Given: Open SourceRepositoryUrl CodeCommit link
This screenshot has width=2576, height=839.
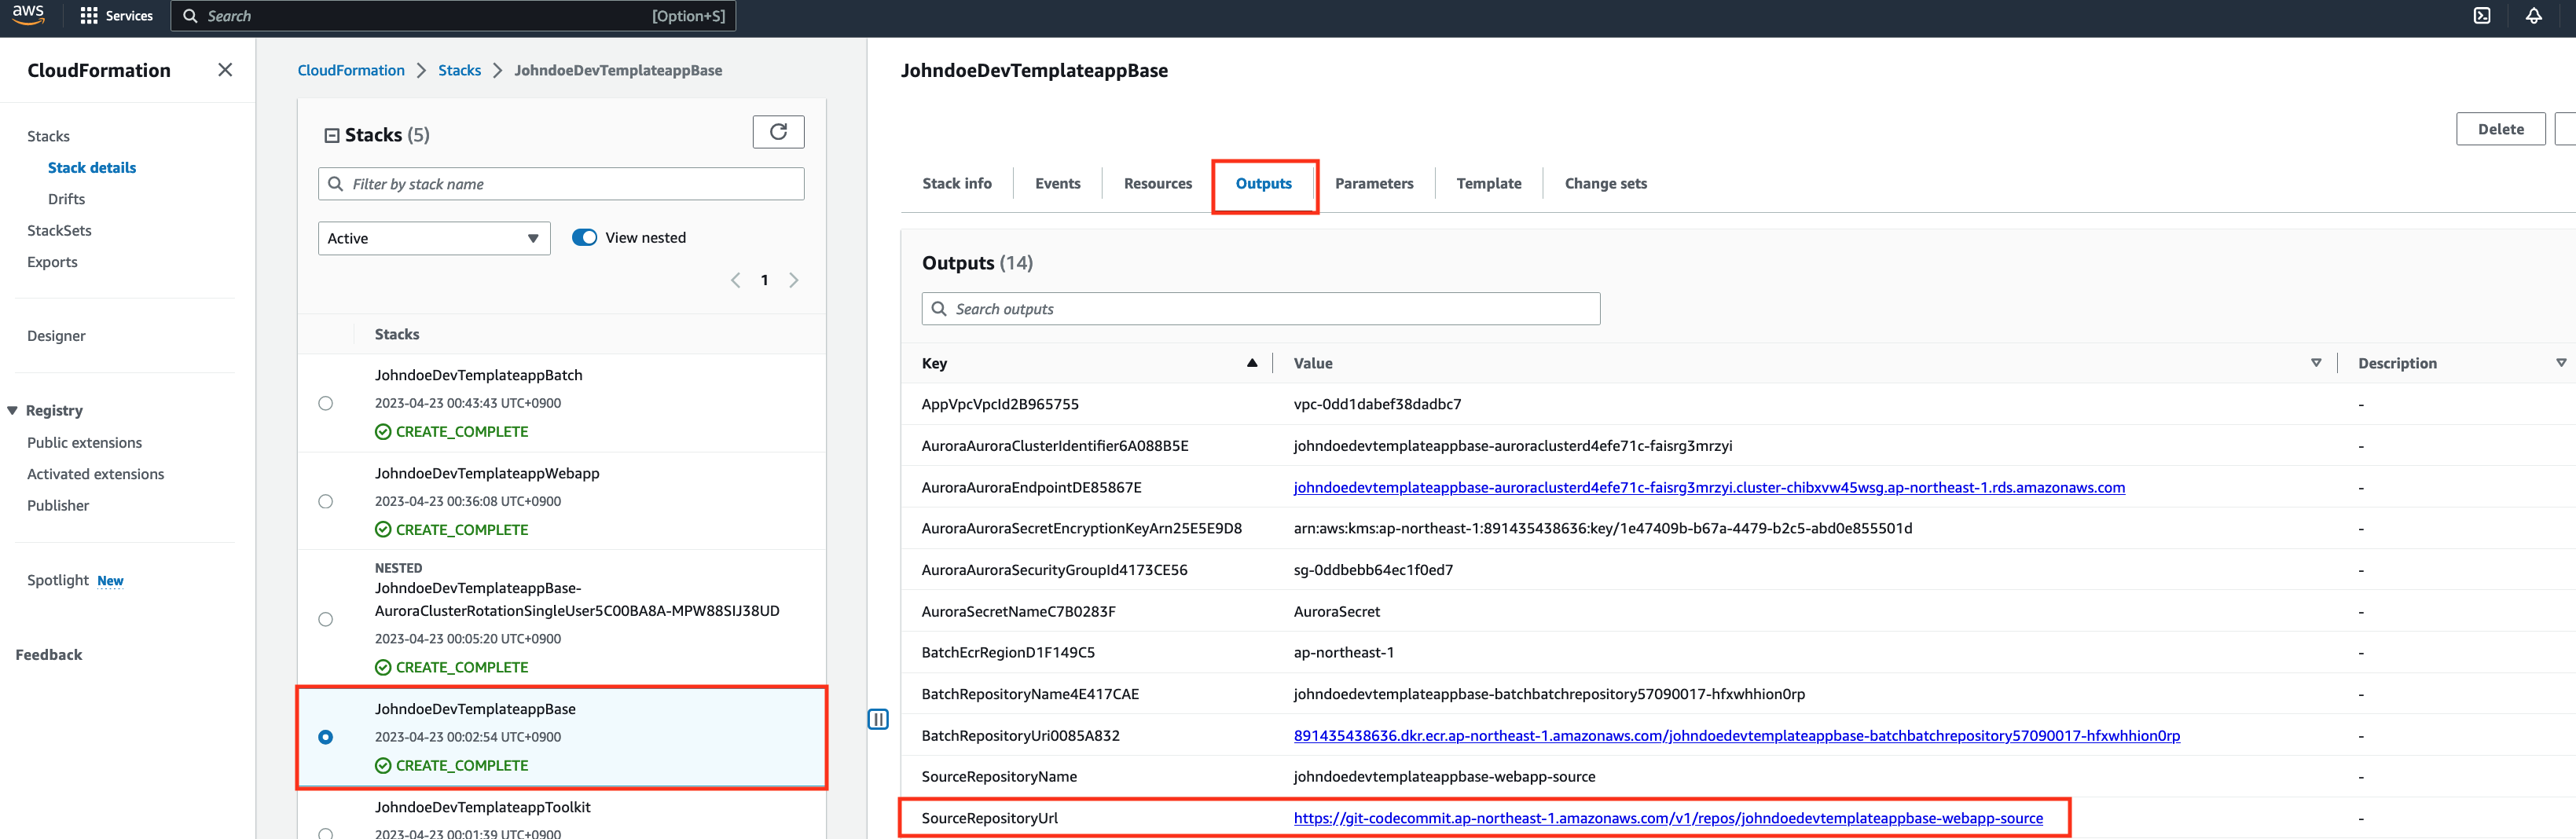Looking at the screenshot, I should pyautogui.click(x=1668, y=818).
